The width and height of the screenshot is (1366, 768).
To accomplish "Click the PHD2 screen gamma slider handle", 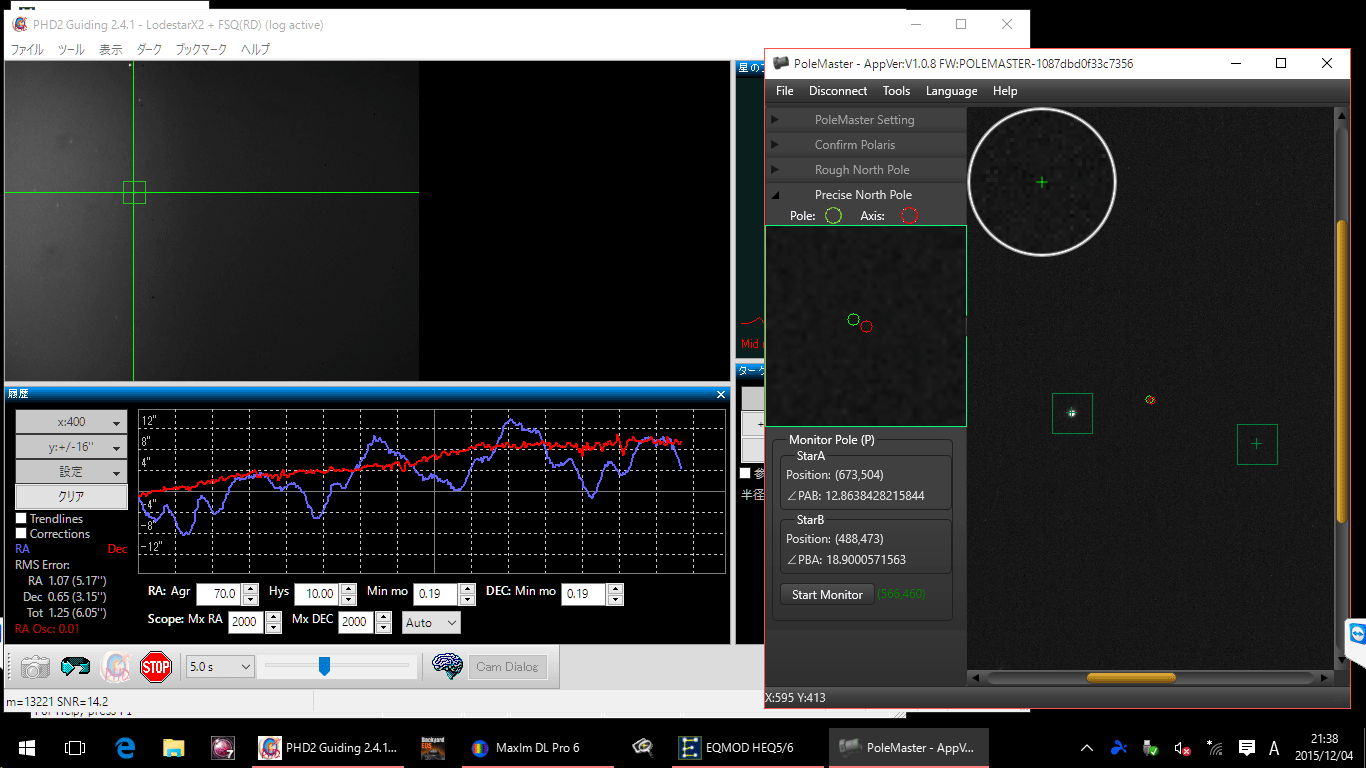I will tap(324, 666).
